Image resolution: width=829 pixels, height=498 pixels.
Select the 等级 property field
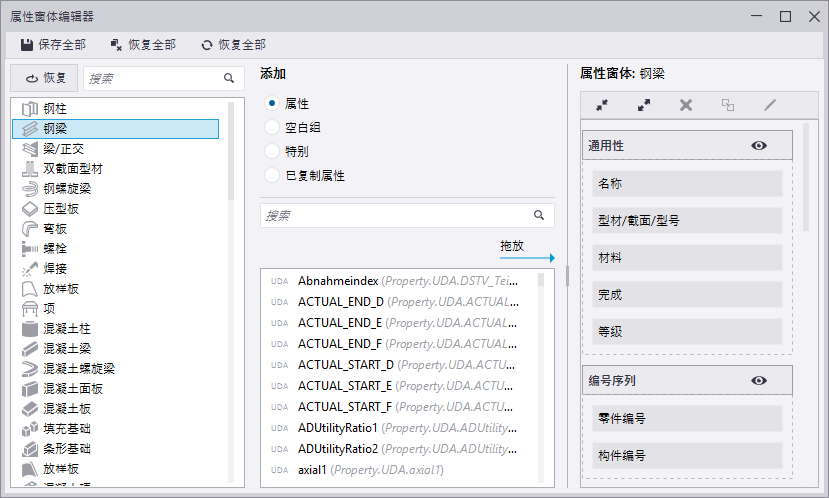coord(687,331)
